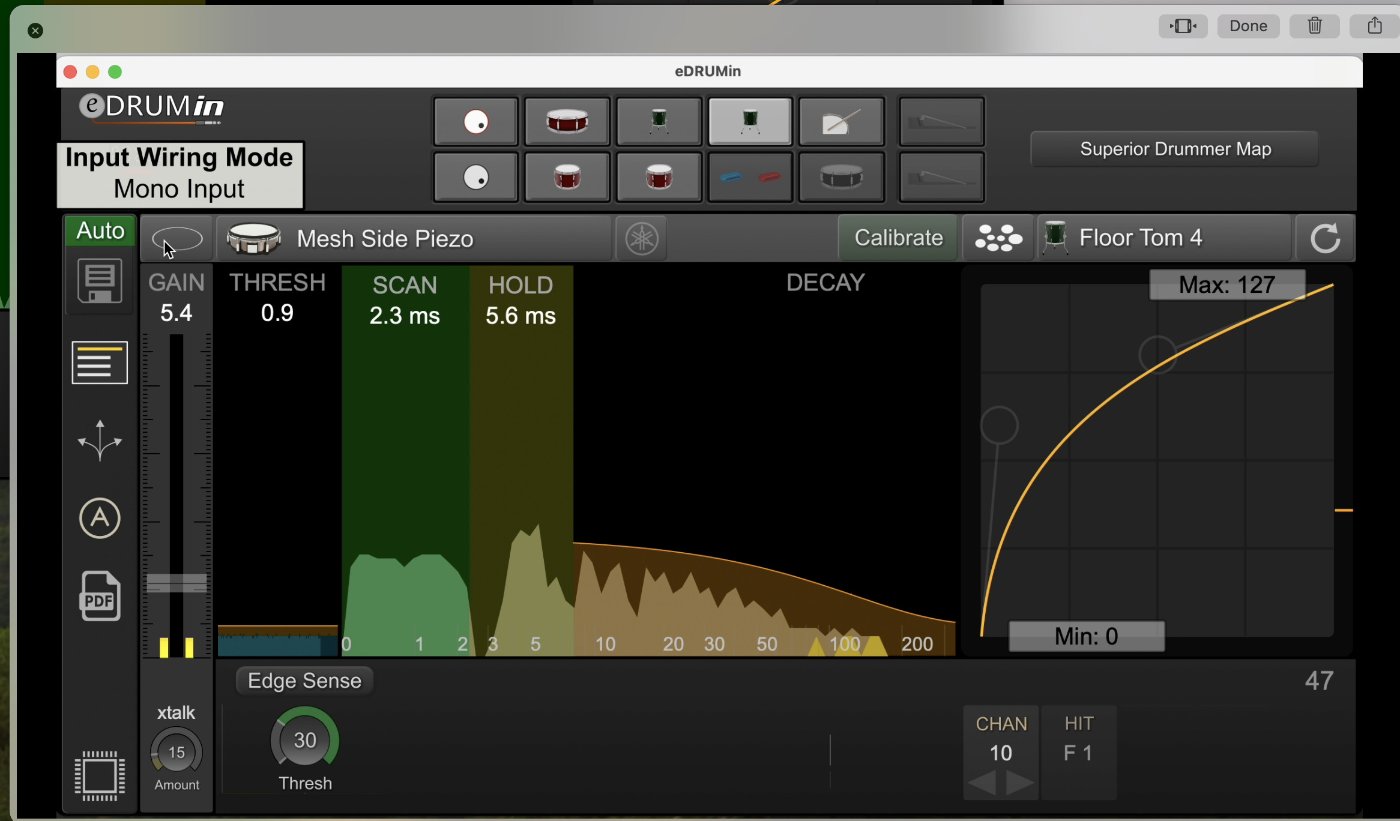Click the Superior Drummer Map button
The image size is (1400, 821).
pyautogui.click(x=1175, y=149)
